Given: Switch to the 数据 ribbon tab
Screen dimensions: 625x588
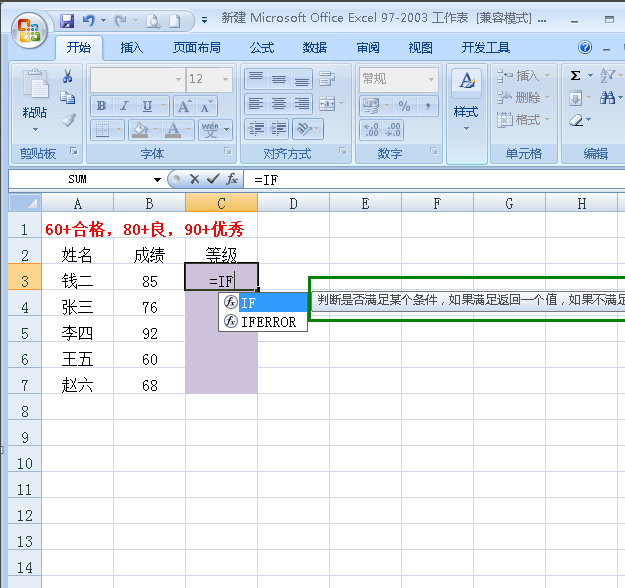Looking at the screenshot, I should coord(314,48).
